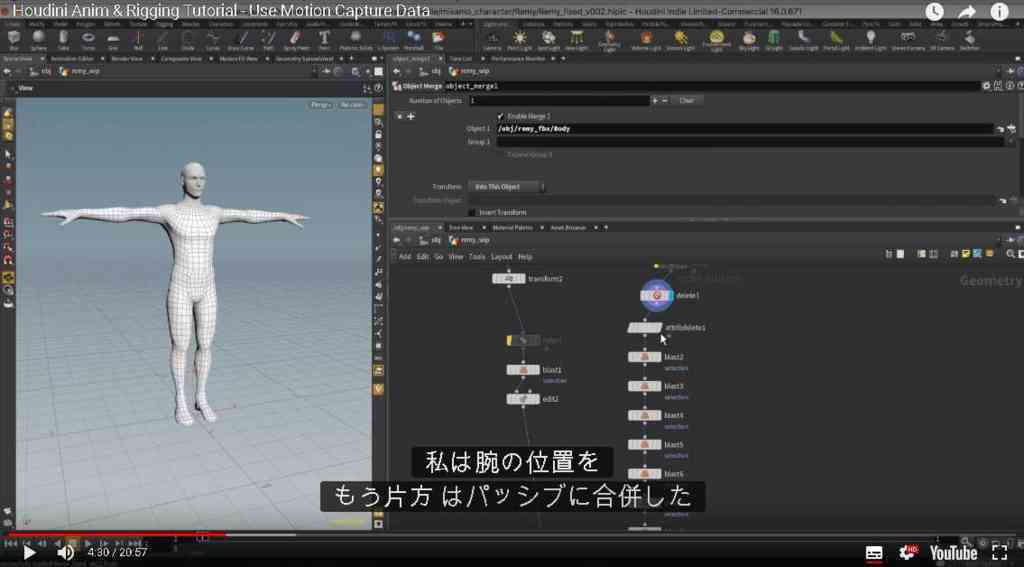Select the Ambient Light shelf tool
The height and width of the screenshot is (567, 1024).
pos(871,40)
